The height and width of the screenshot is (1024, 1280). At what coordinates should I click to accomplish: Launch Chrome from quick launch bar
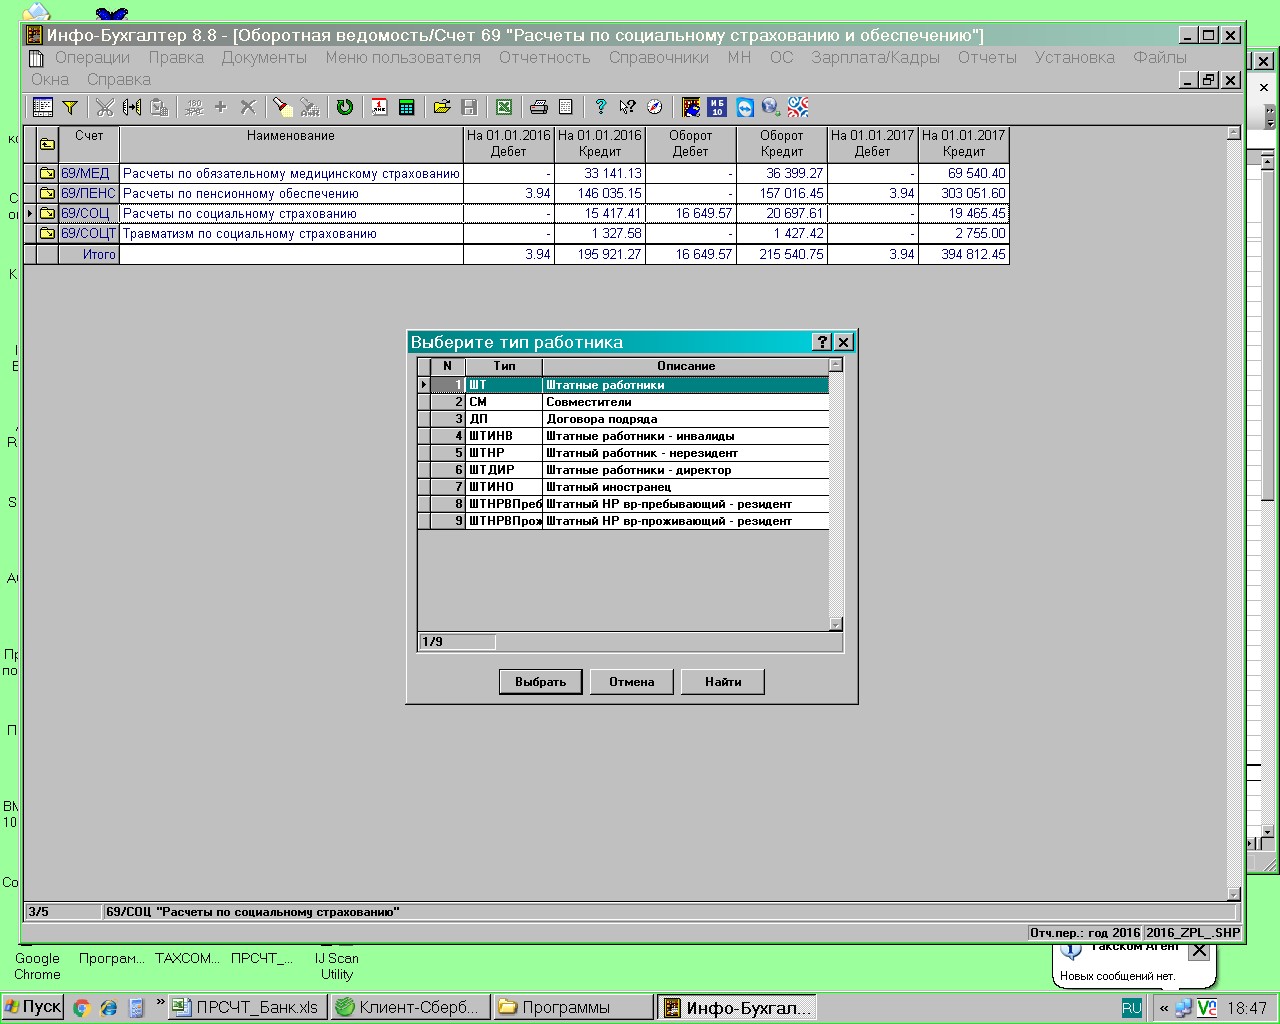(x=82, y=1008)
